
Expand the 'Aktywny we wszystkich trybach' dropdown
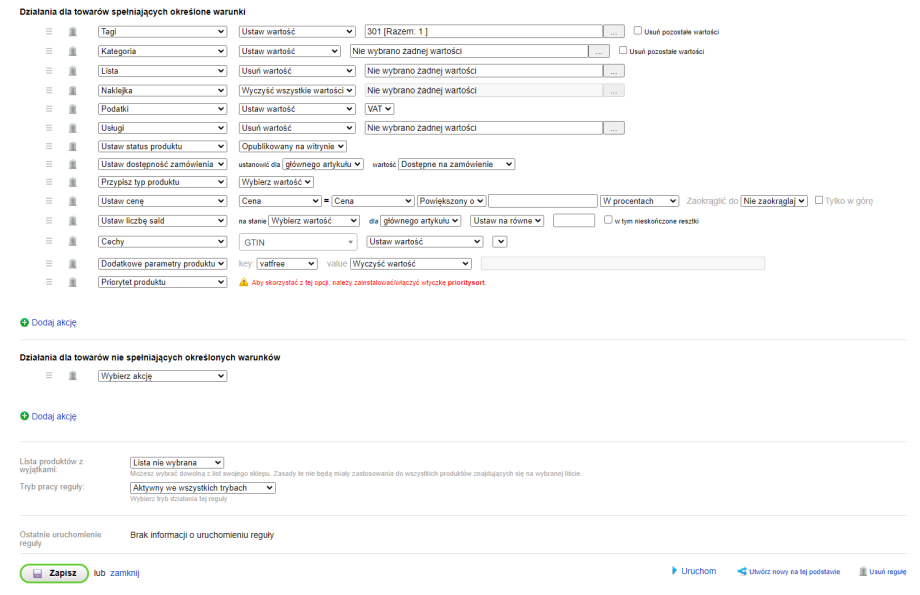tap(202, 488)
